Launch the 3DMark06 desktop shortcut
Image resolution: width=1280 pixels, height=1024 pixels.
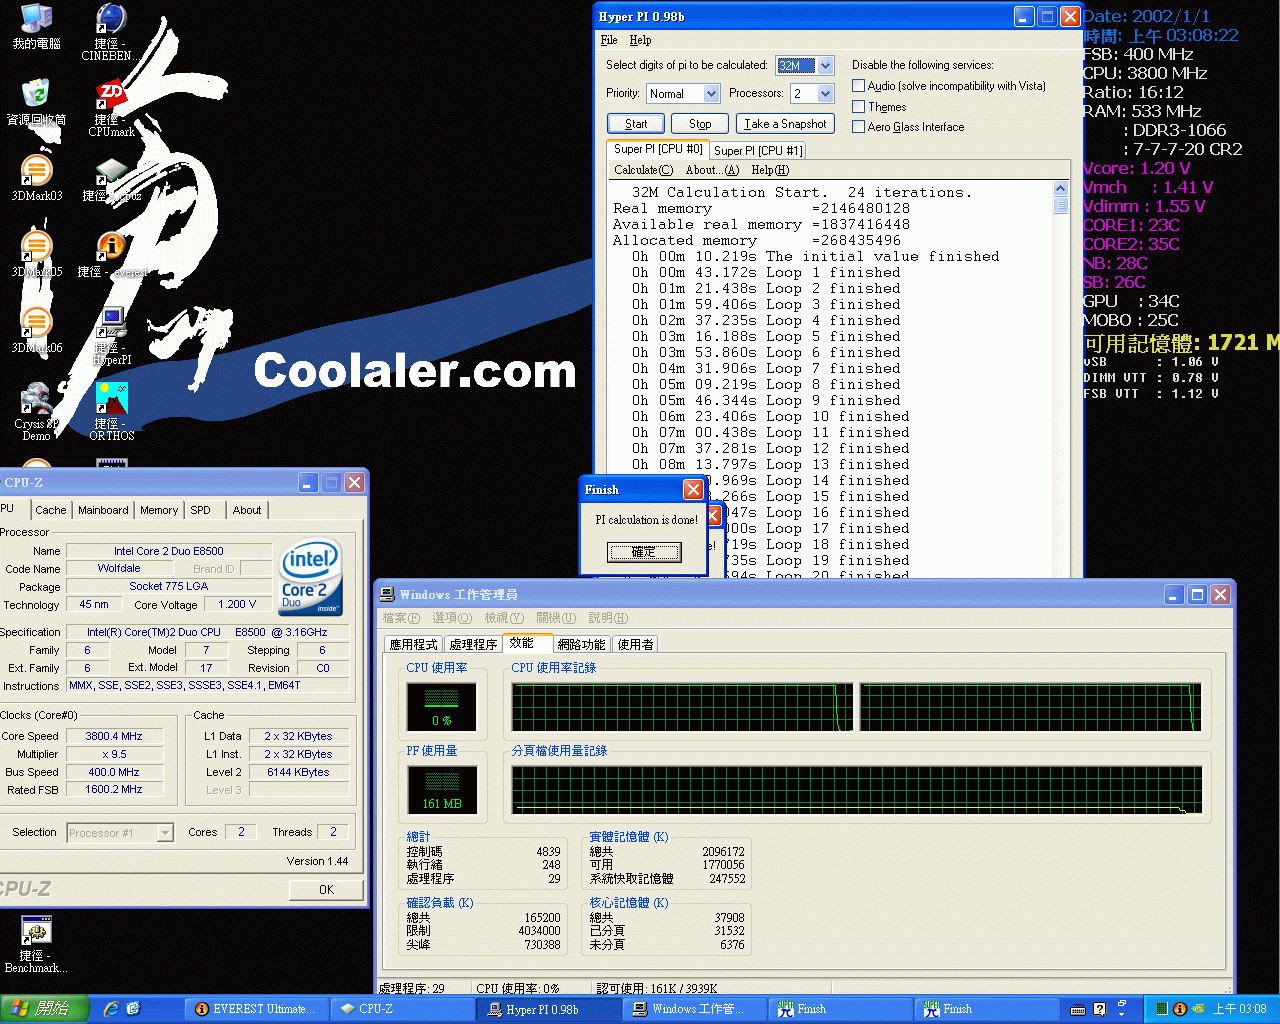[x=36, y=330]
